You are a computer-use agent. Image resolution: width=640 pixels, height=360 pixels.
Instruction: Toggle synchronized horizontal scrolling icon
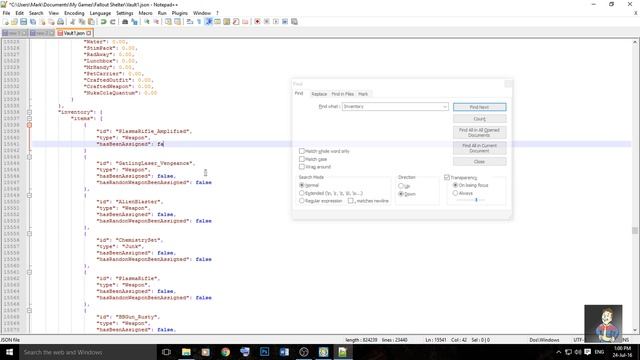tap(177, 22)
